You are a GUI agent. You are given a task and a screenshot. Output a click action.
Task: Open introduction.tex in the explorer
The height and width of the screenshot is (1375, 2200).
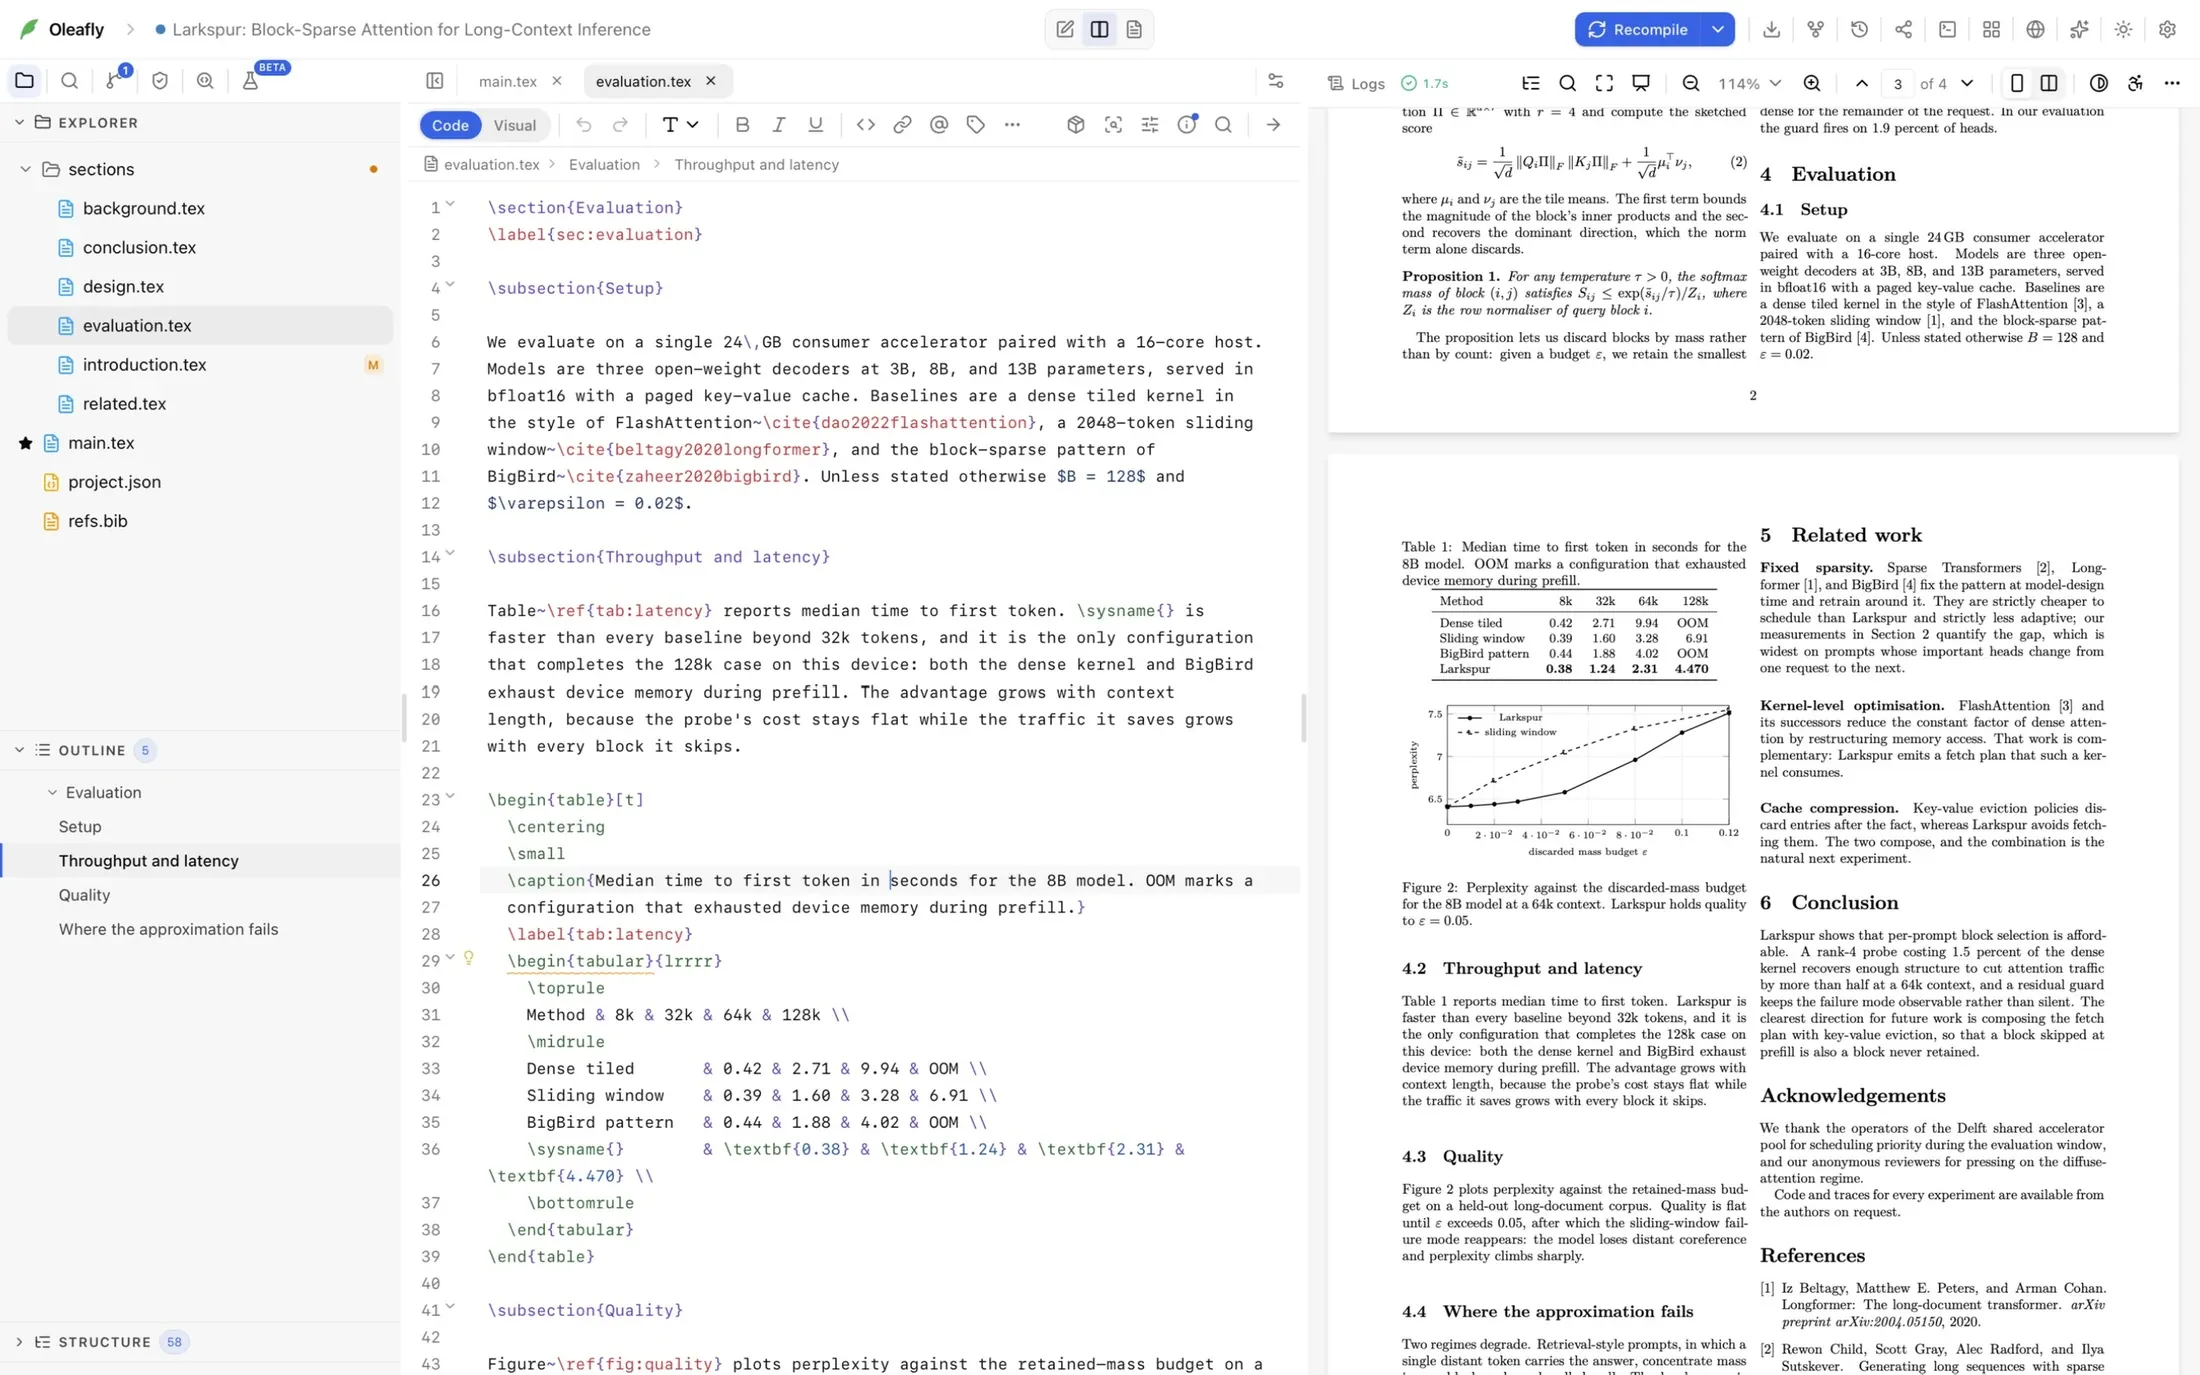pyautogui.click(x=145, y=365)
